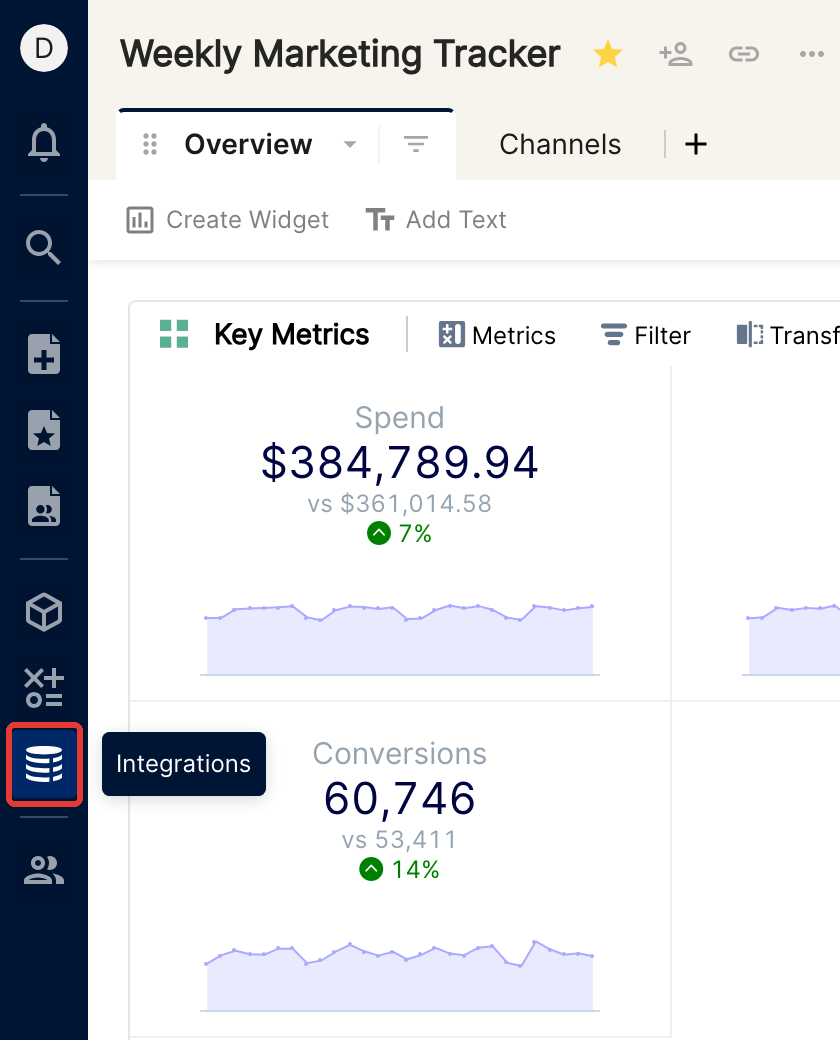This screenshot has height=1040, width=840.
Task: Open the cube data models icon
Action: [44, 612]
